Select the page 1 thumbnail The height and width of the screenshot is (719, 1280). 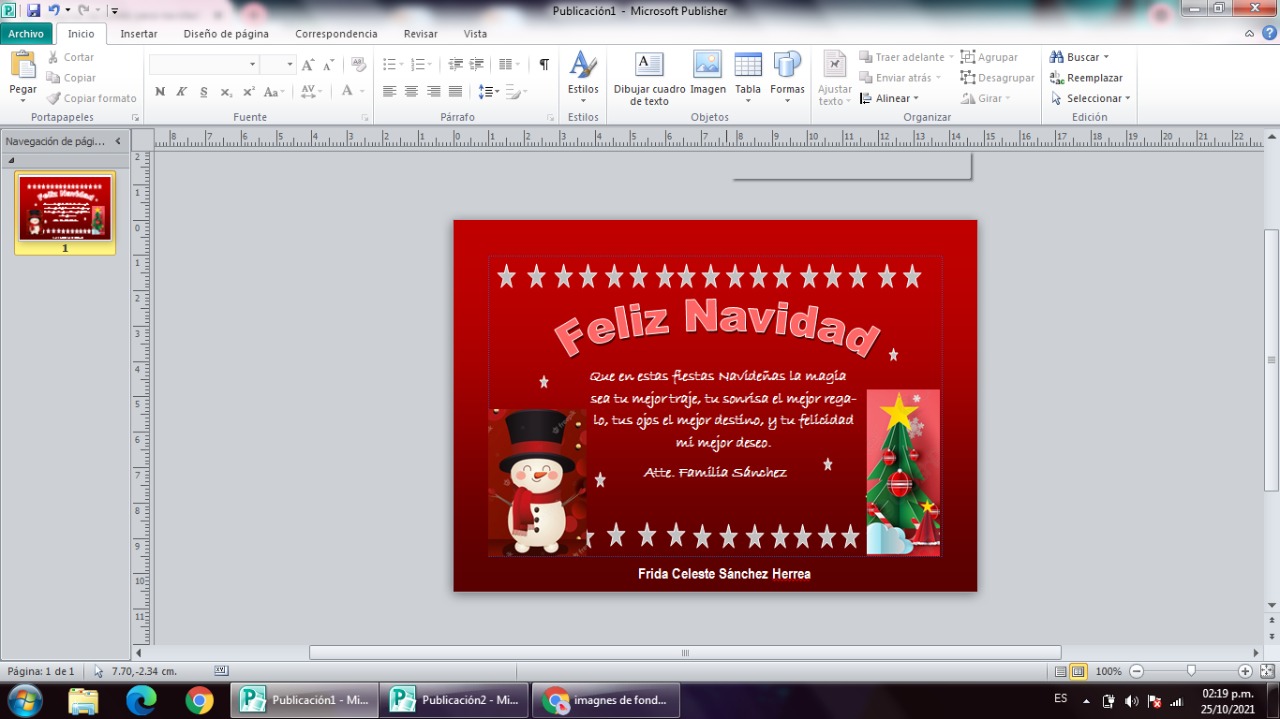coord(65,208)
